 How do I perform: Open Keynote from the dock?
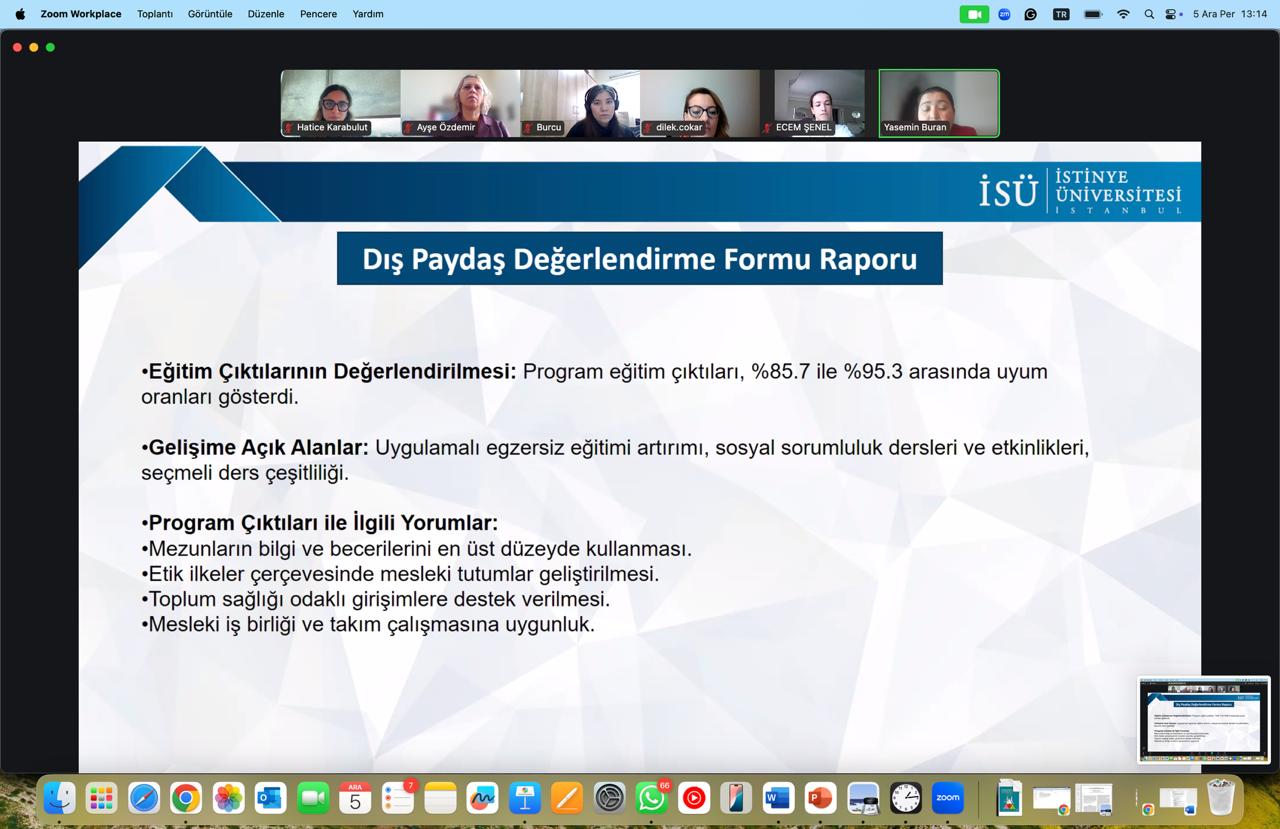coord(525,797)
